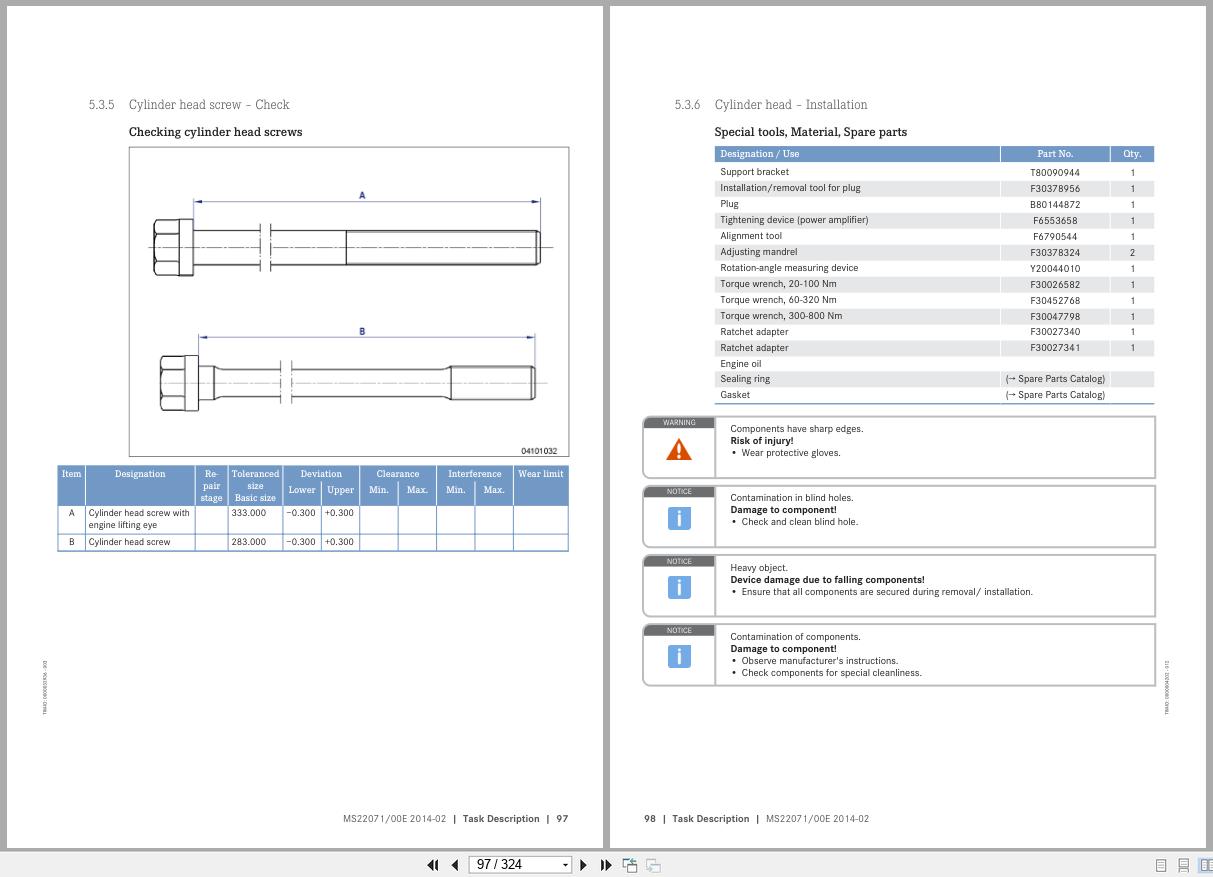The image size is (1213, 877).
Task: Click the Part No. column header
Action: [1055, 154]
